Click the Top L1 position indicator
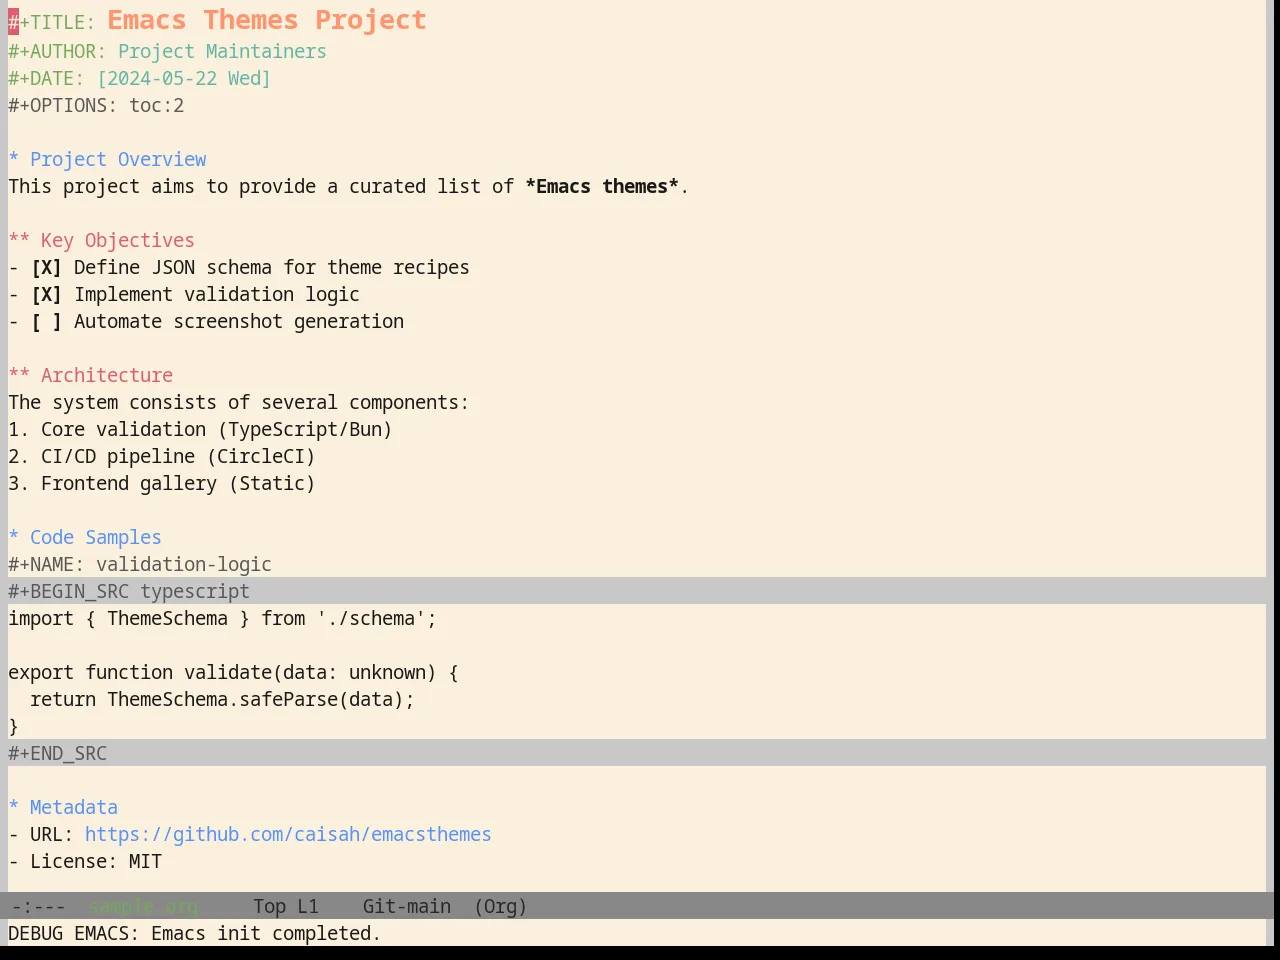Viewport: 1280px width, 960px height. (x=286, y=907)
